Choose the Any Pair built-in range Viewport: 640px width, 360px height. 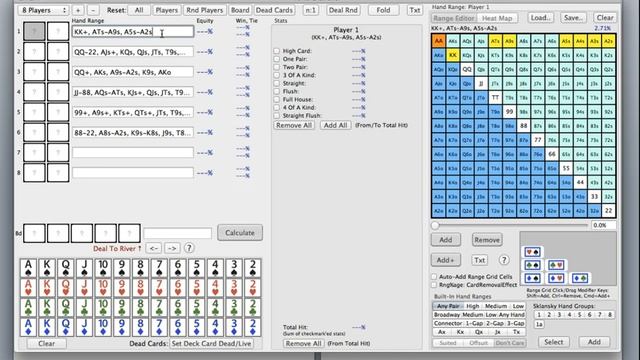pyautogui.click(x=448, y=306)
